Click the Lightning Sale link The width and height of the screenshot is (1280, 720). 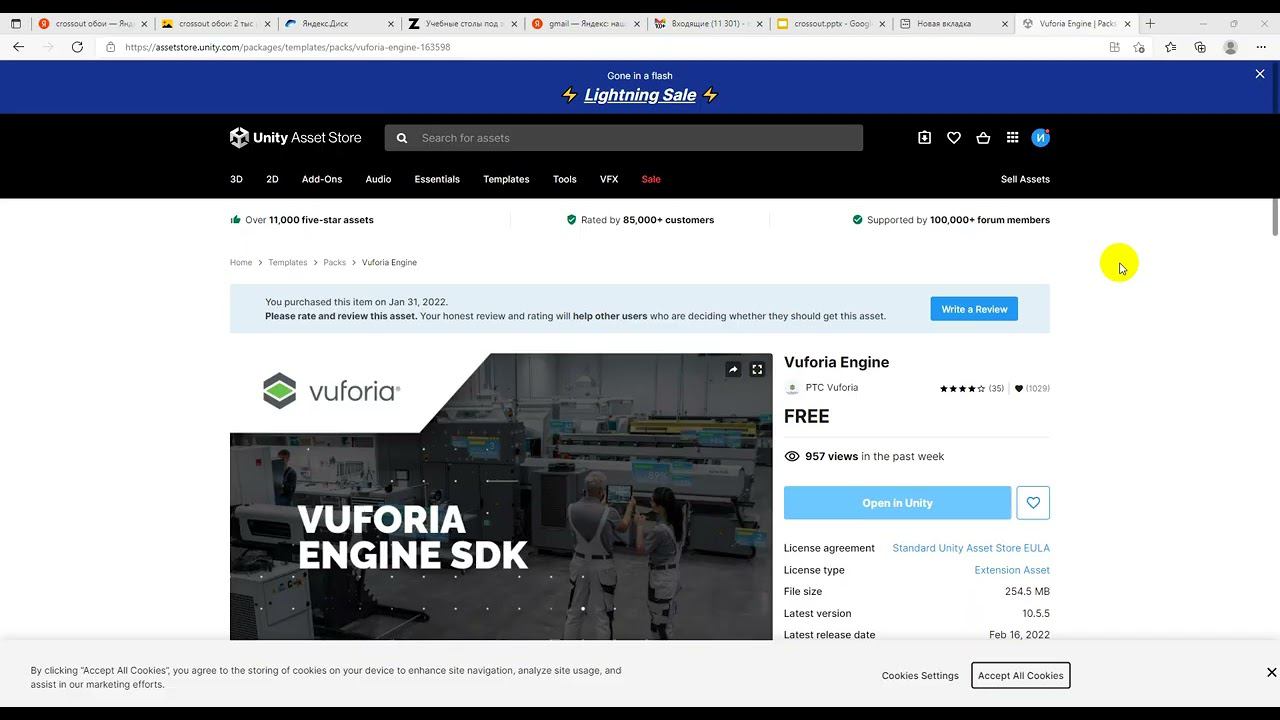pos(640,95)
